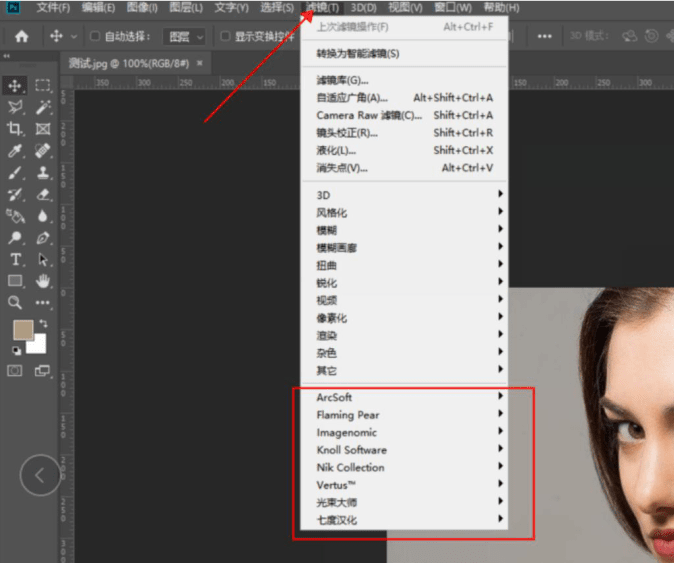Select the Eraser tool
This screenshot has height=563, width=674.
point(43,194)
